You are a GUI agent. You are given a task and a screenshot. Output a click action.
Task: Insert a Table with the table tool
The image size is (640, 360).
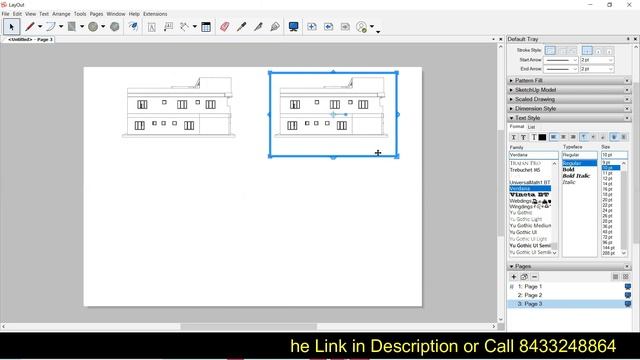[x=206, y=27]
